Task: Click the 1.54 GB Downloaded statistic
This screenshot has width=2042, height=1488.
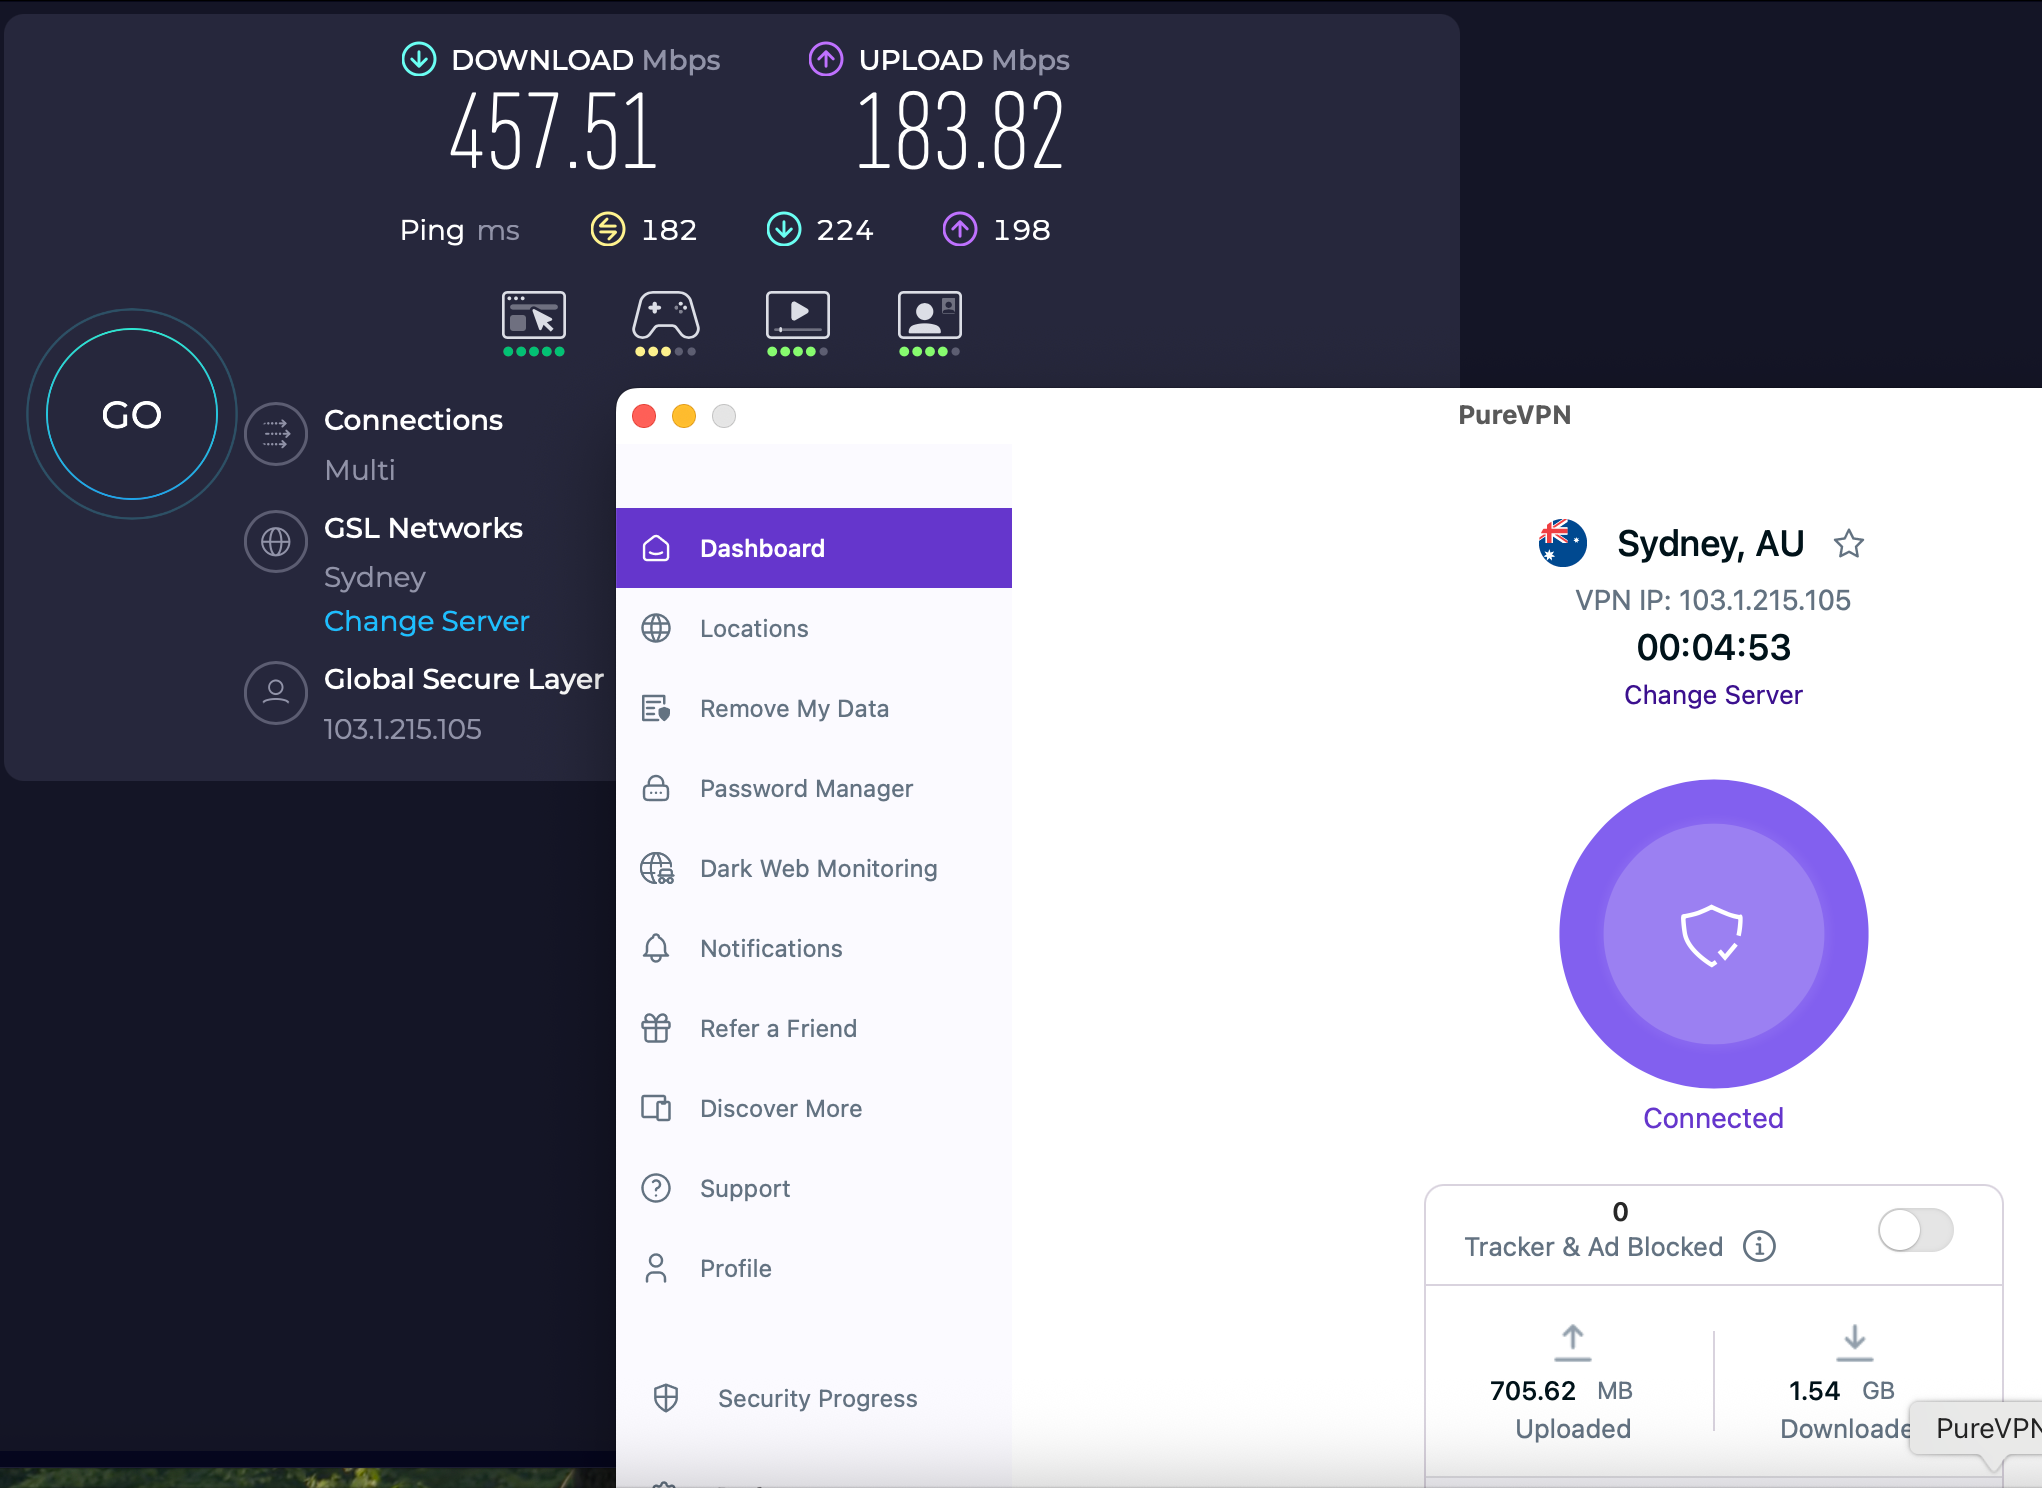Action: pos(1848,1385)
